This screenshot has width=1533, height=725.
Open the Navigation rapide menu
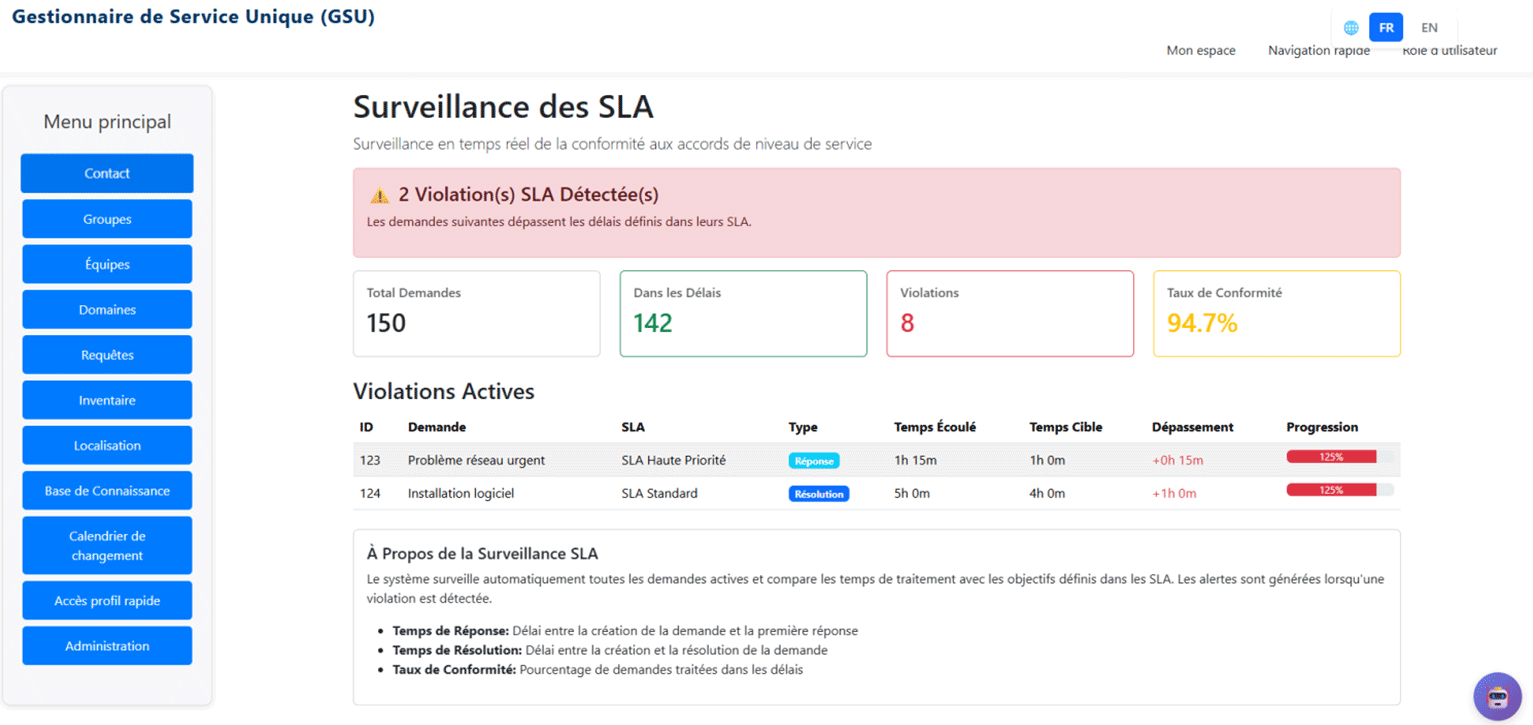pyautogui.click(x=1318, y=49)
